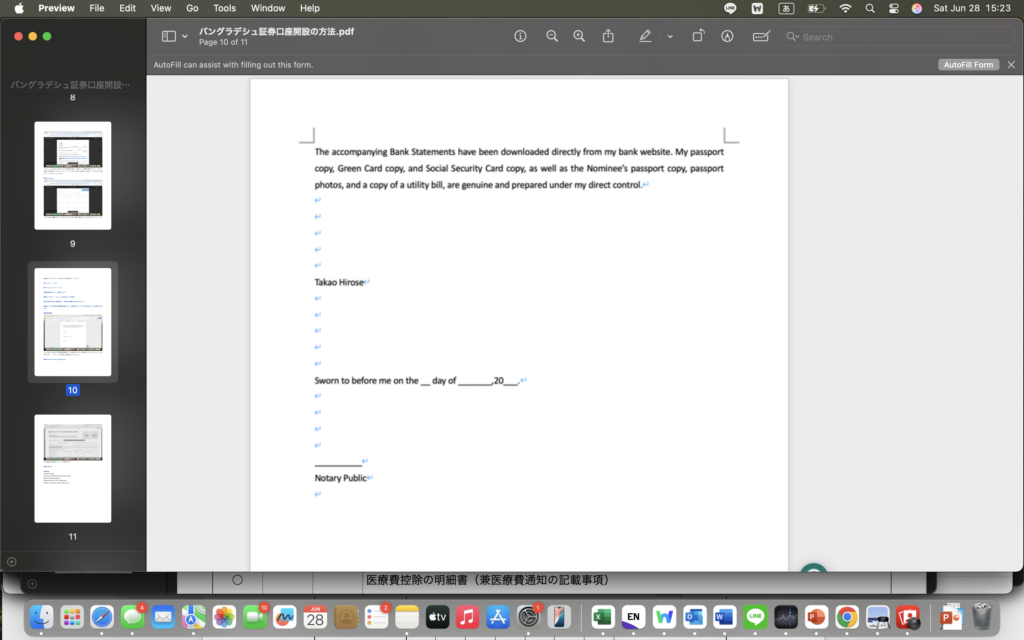The image size is (1024, 640).
Task: Select page 9 thumbnail in sidebar
Action: (72, 175)
